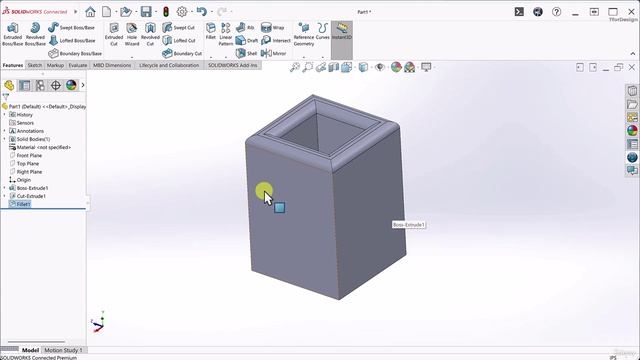Start an Extruded Cut

point(114,34)
